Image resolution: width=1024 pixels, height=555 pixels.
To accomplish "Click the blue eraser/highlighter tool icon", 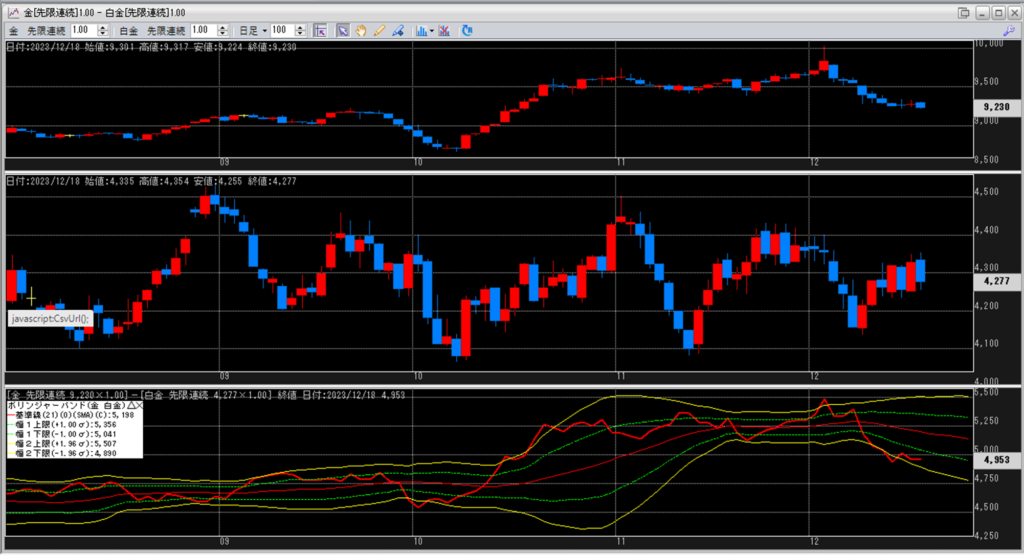I will 398,30.
